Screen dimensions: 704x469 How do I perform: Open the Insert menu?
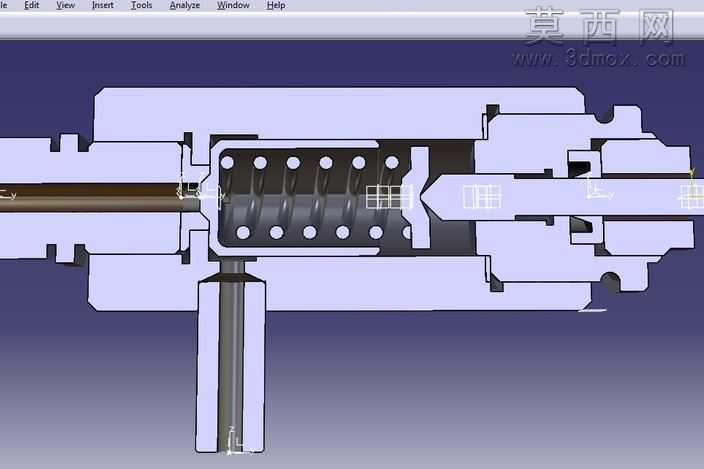tap(102, 5)
